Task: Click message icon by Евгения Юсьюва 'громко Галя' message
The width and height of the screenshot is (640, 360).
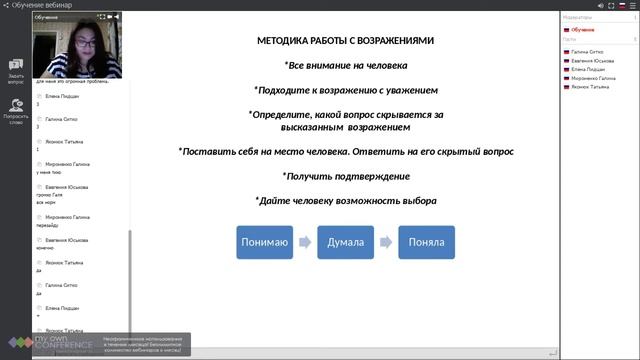Action: tap(40, 187)
